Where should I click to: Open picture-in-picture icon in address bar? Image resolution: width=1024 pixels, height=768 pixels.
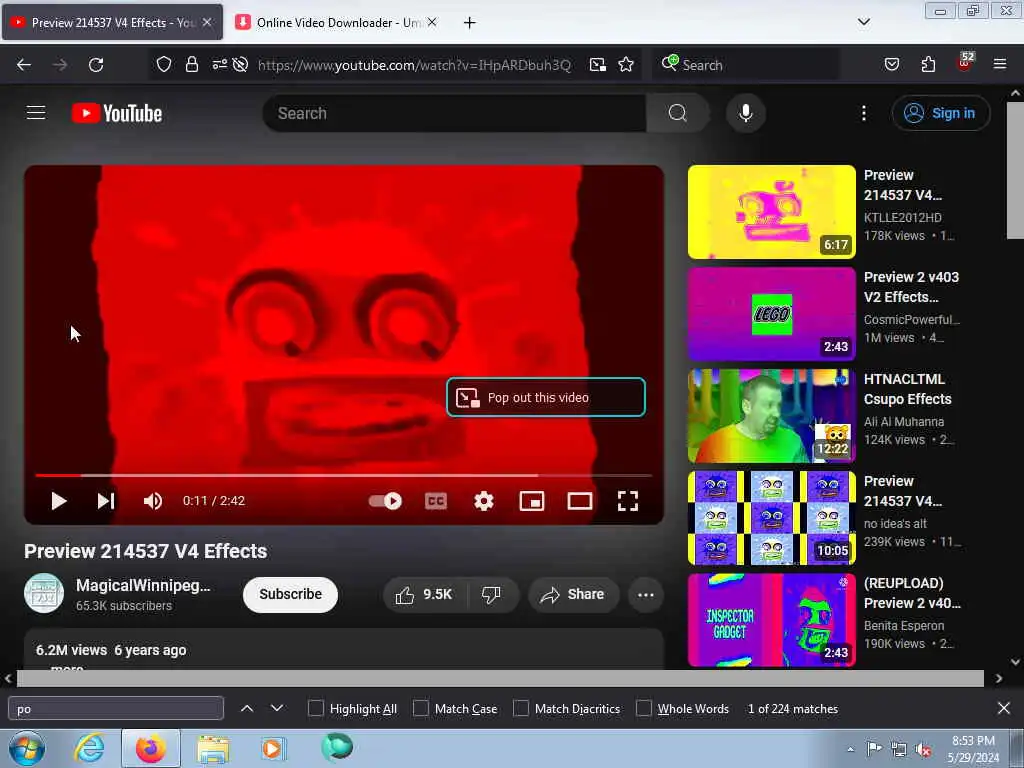598,65
